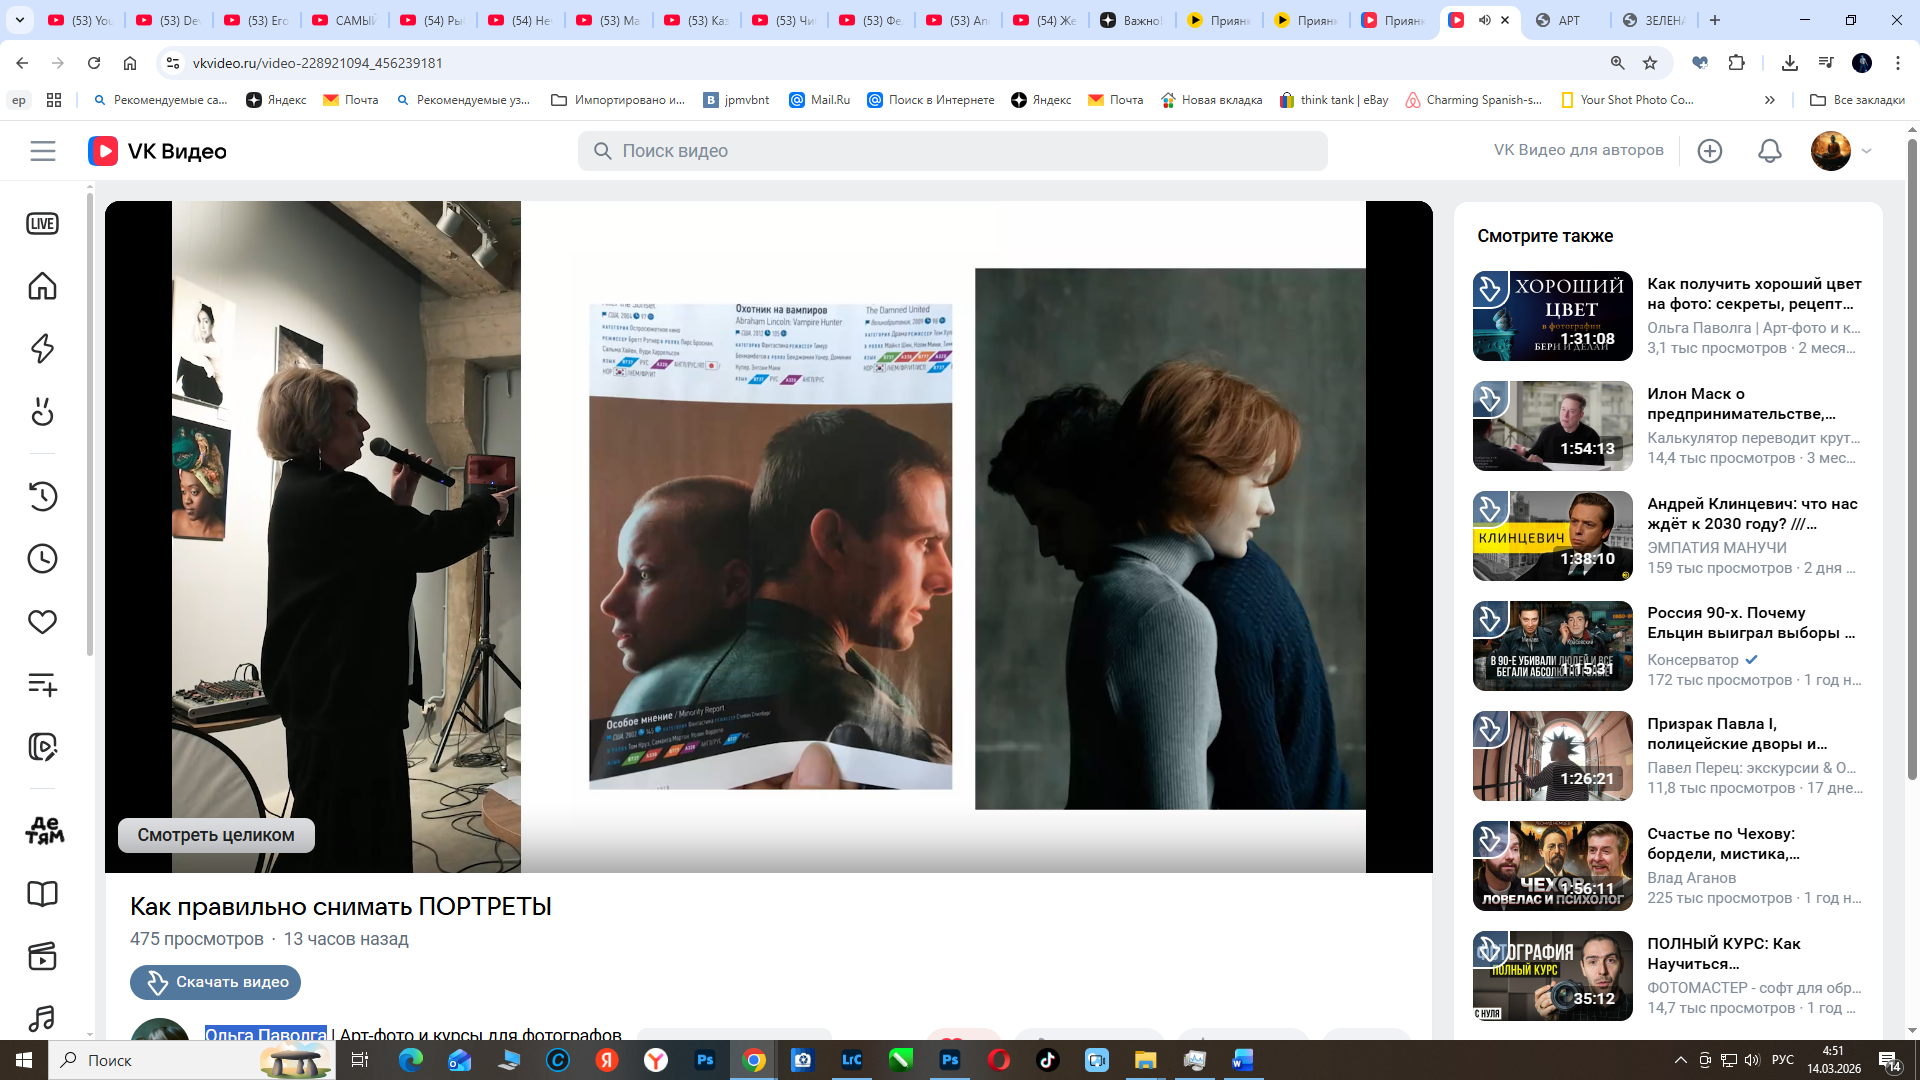Click the Home icon in sidebar
Viewport: 1920px width, 1080px height.
pyautogui.click(x=42, y=287)
